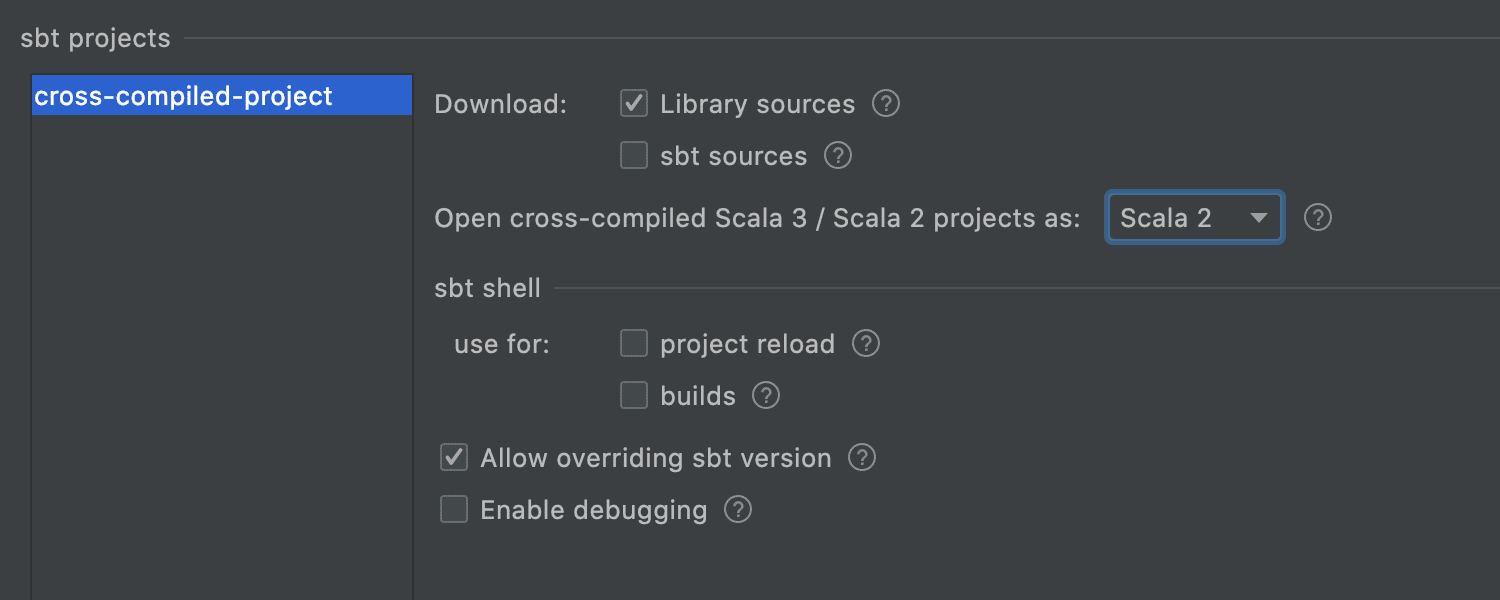This screenshot has height=600, width=1500.
Task: Click help icon next to Library sources
Action: (886, 104)
